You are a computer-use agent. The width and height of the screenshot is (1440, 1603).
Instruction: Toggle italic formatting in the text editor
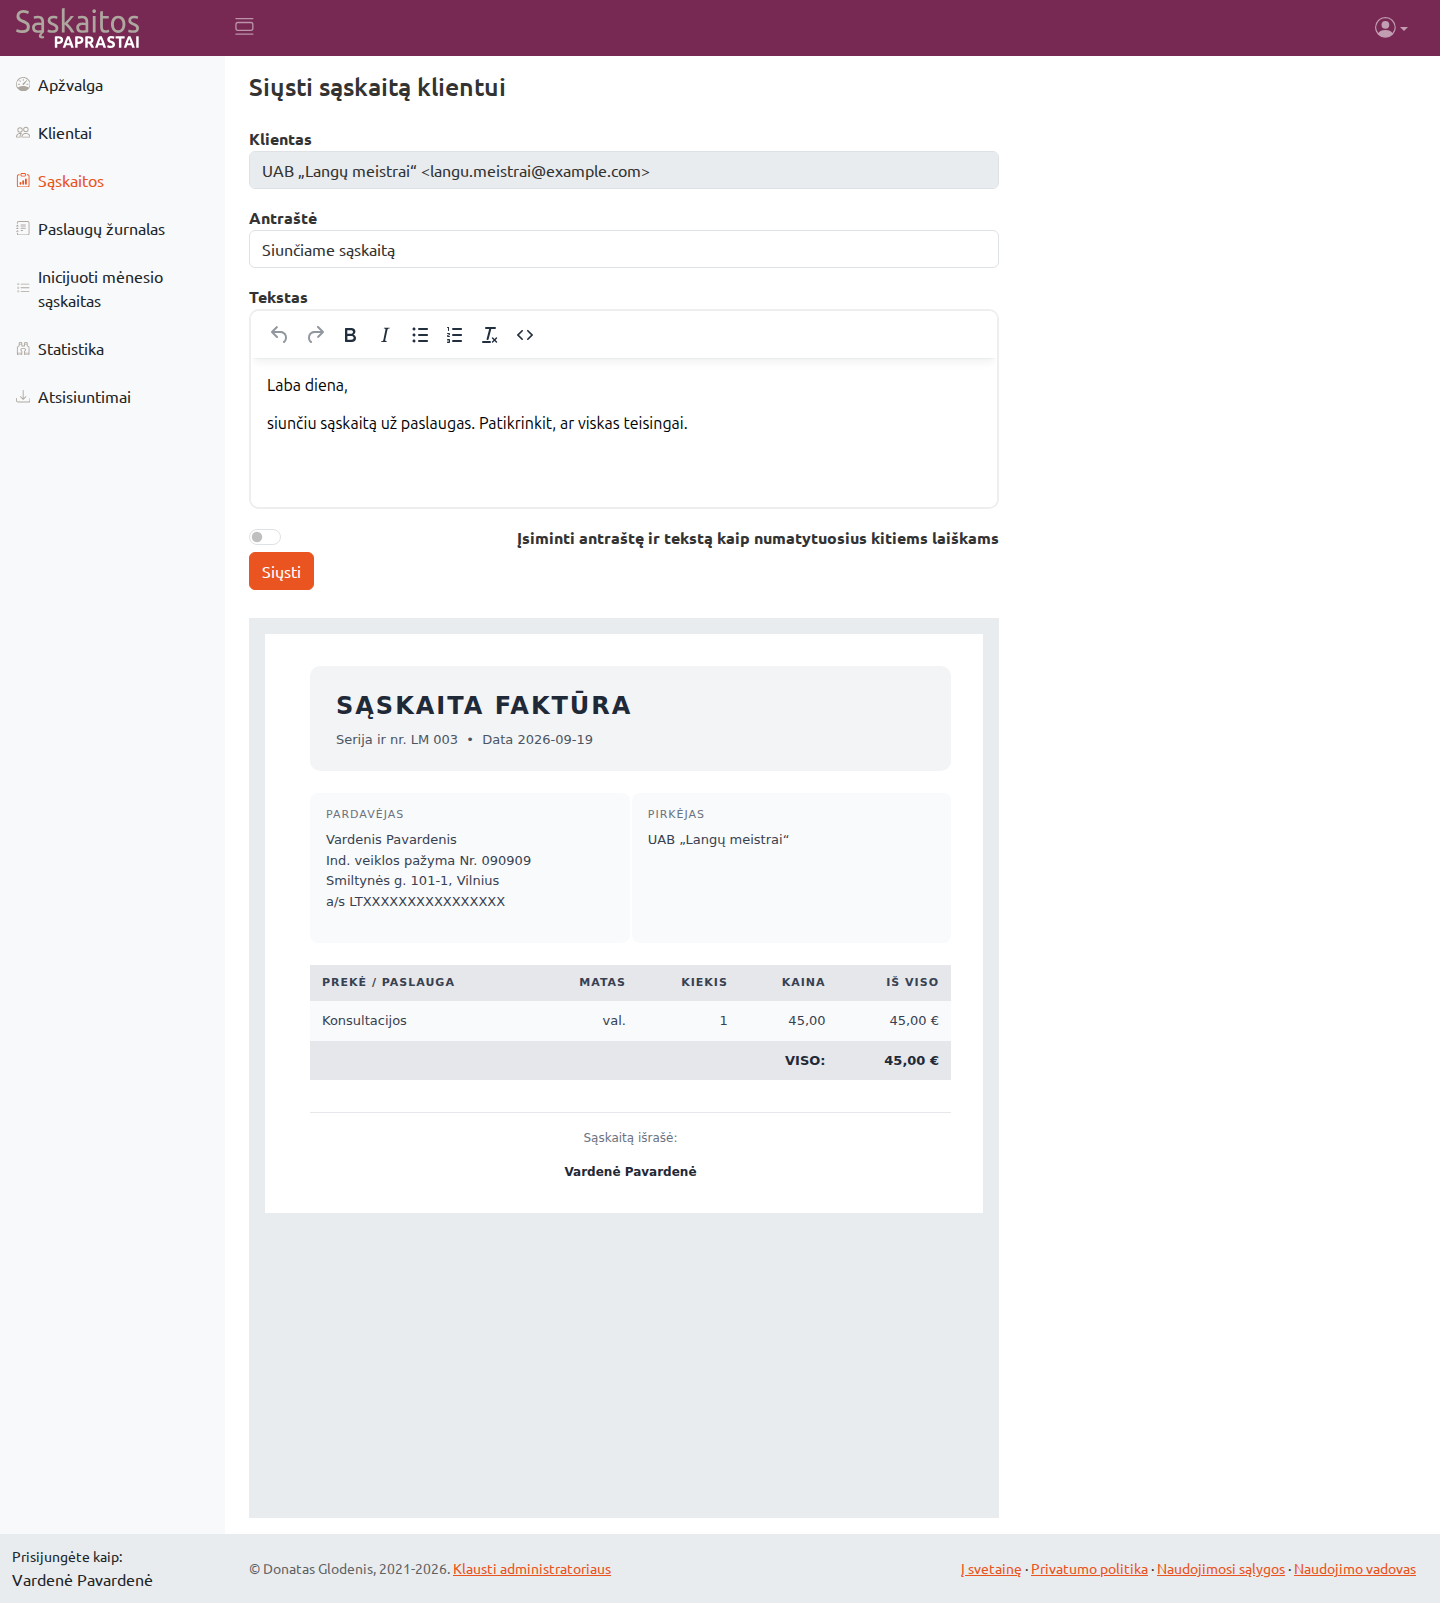point(385,335)
